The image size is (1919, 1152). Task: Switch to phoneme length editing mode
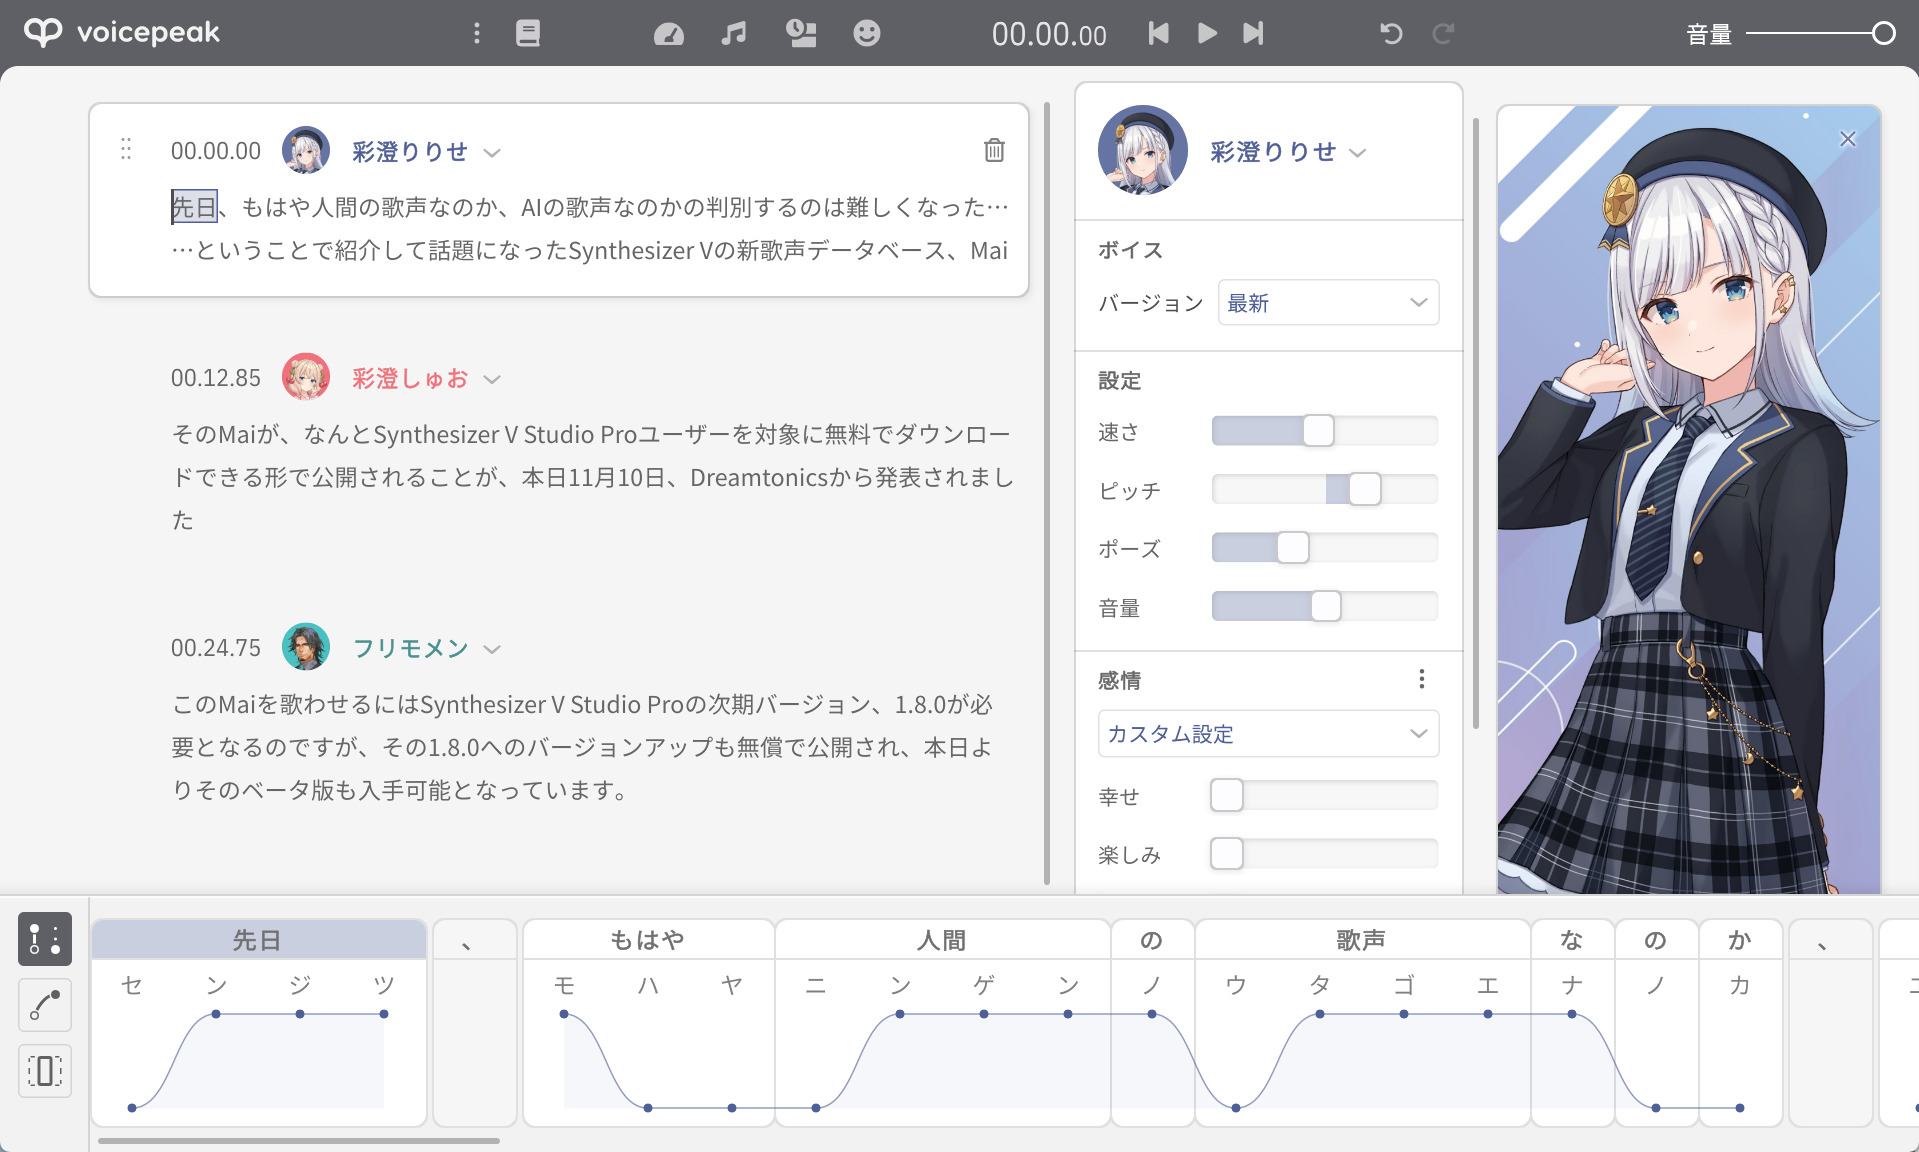[45, 1071]
